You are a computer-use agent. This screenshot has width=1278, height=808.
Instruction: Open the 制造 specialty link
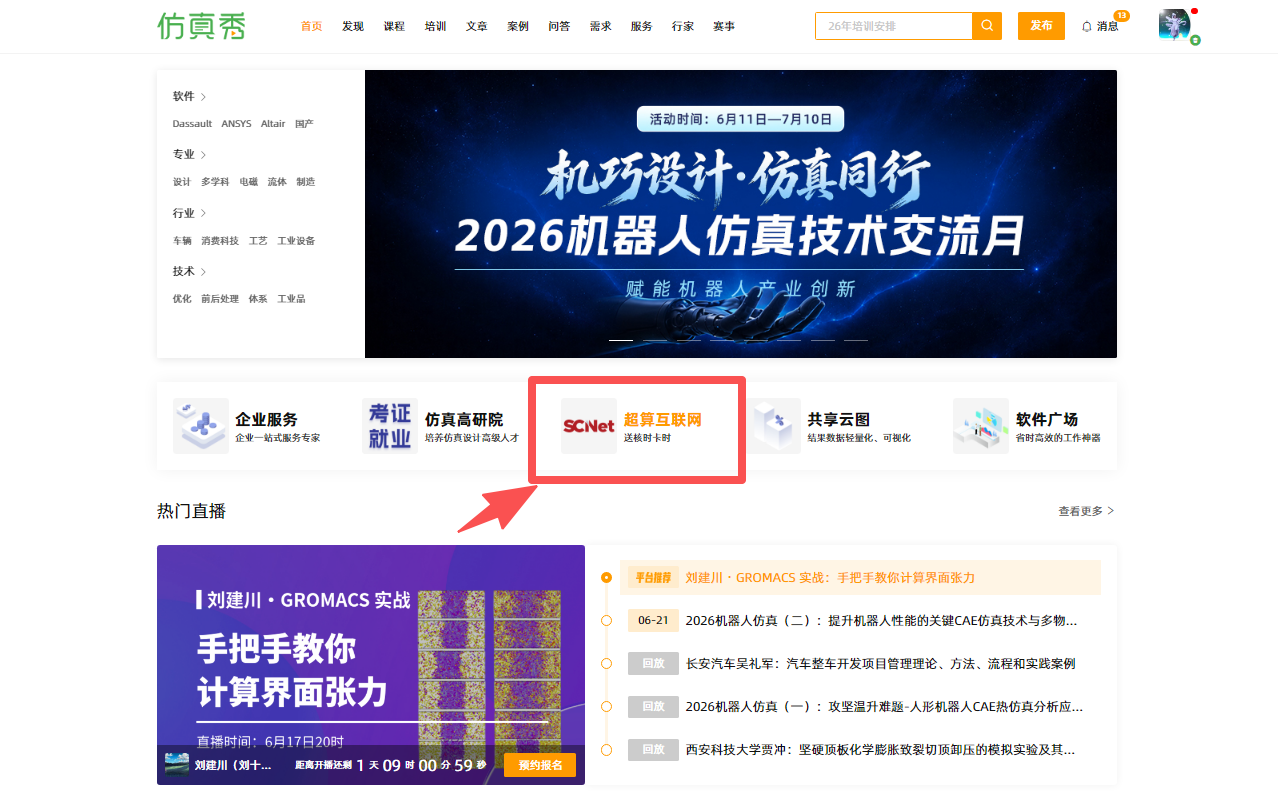(306, 182)
